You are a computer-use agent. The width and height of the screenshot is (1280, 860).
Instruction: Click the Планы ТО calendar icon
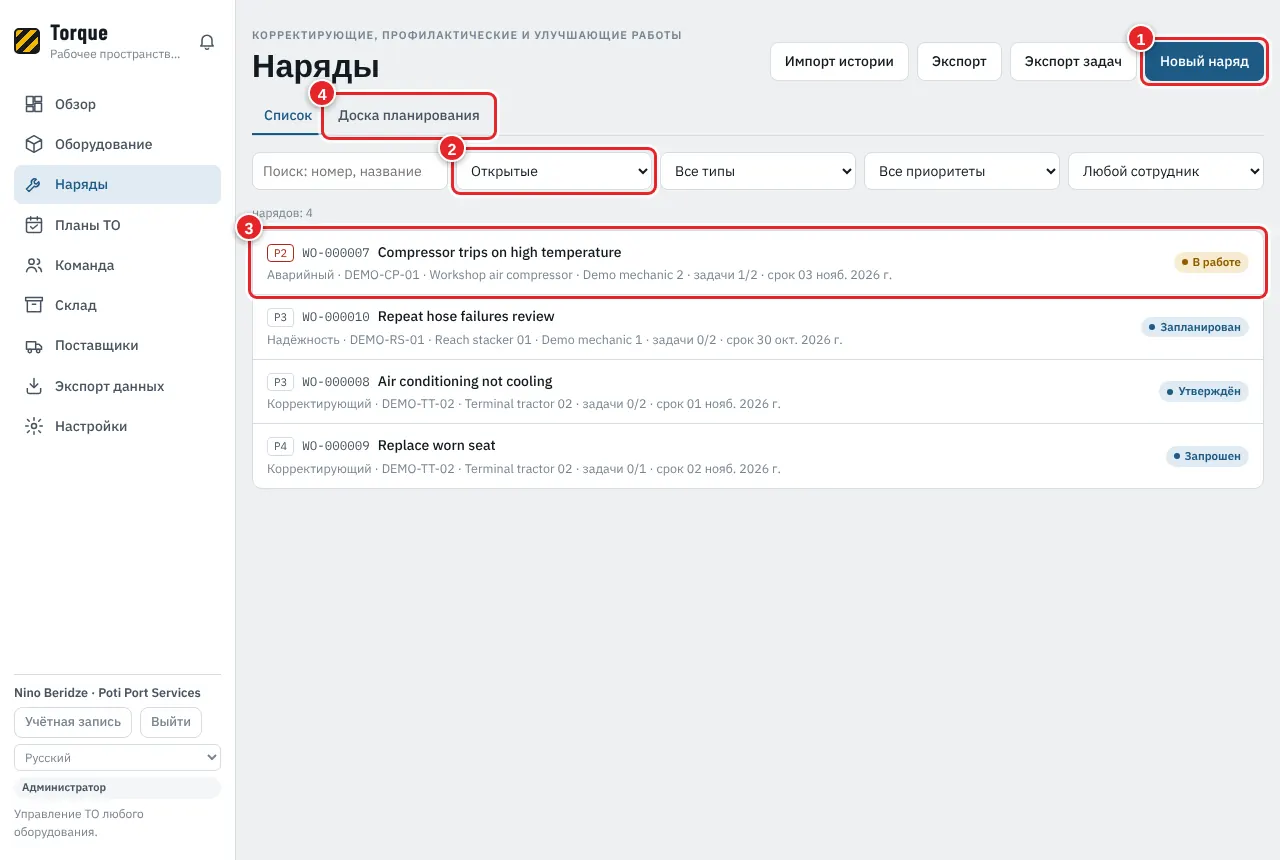[x=34, y=225]
